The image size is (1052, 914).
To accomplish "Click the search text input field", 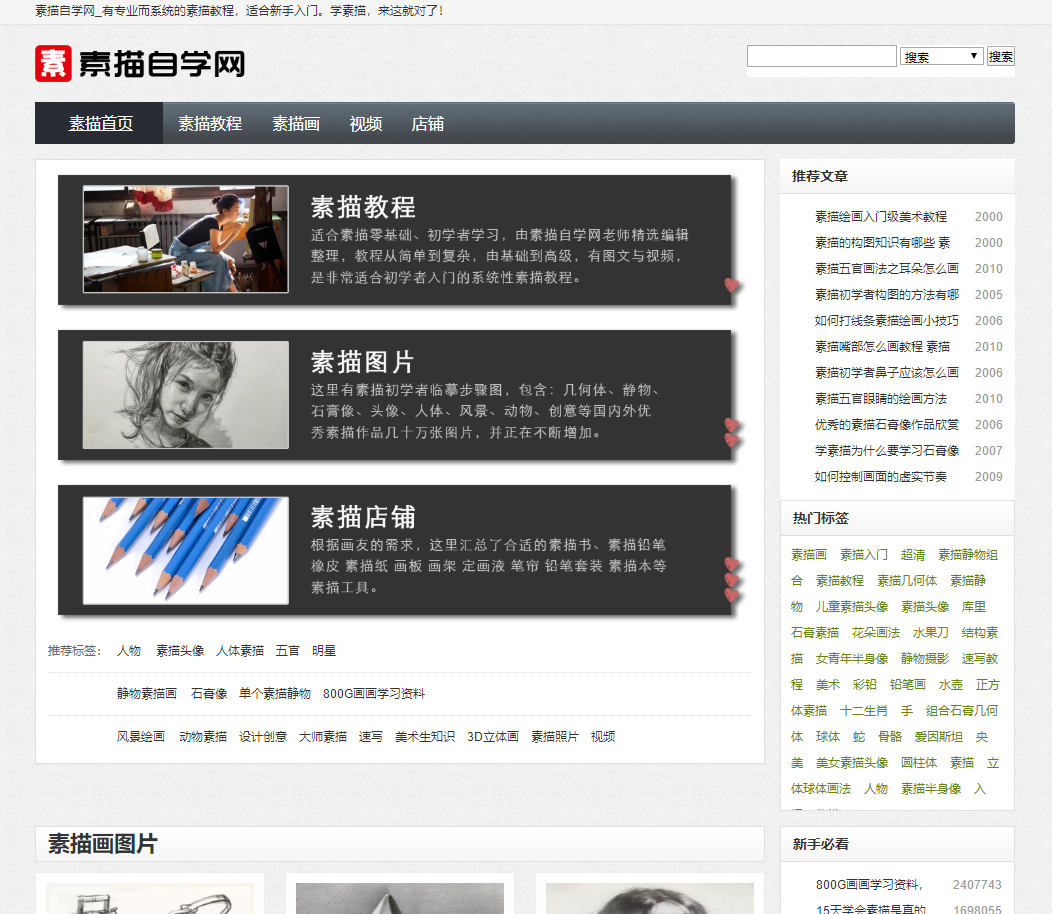I will (x=821, y=56).
